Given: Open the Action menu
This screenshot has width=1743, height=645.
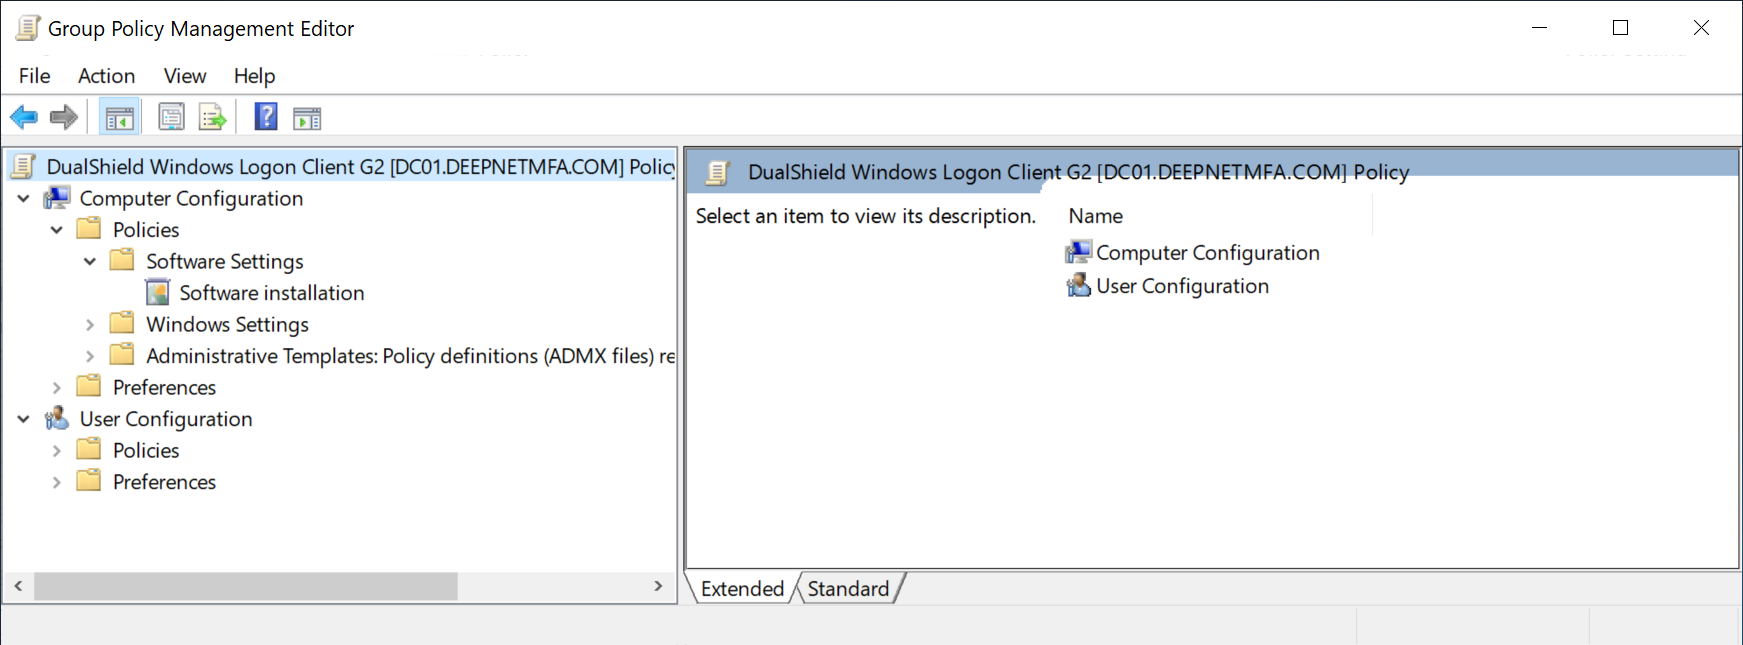Looking at the screenshot, I should 106,76.
